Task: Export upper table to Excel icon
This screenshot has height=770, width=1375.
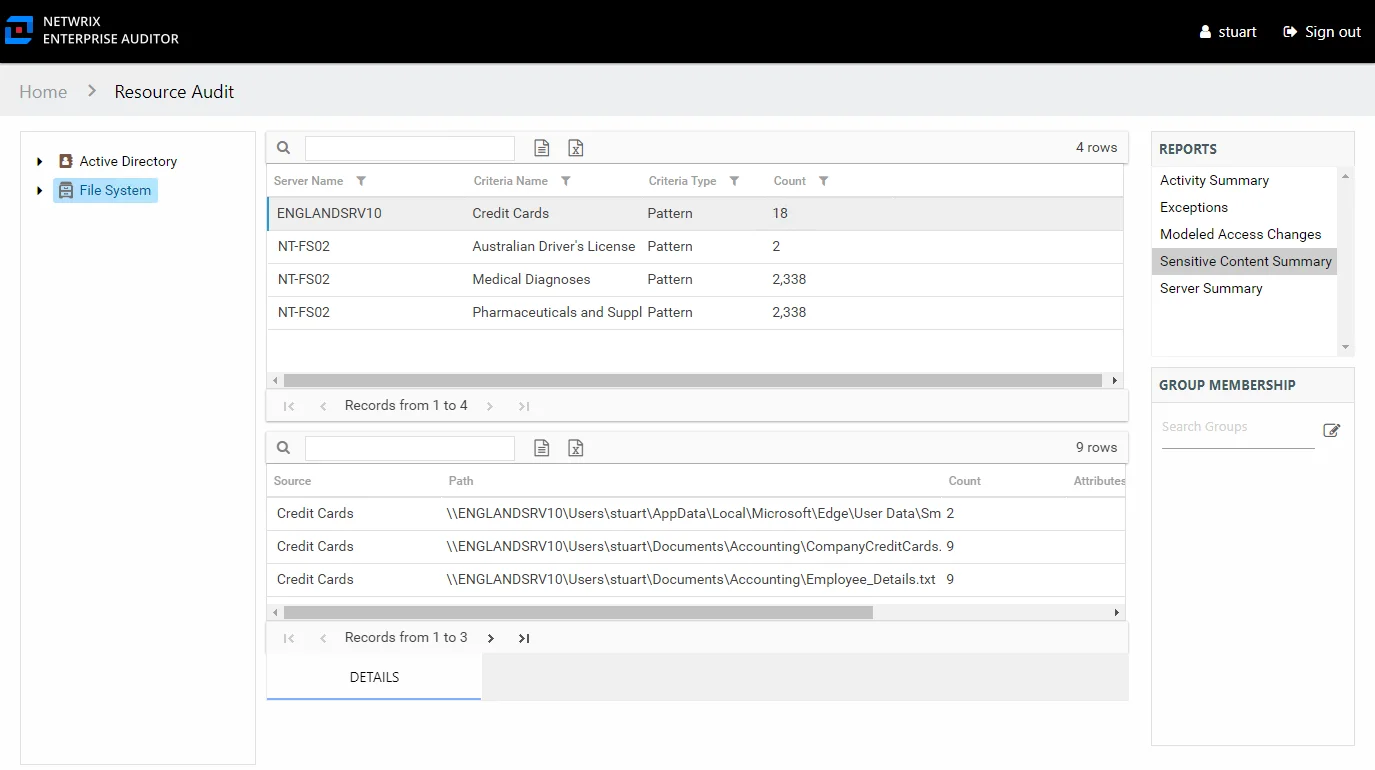Action: pos(576,148)
